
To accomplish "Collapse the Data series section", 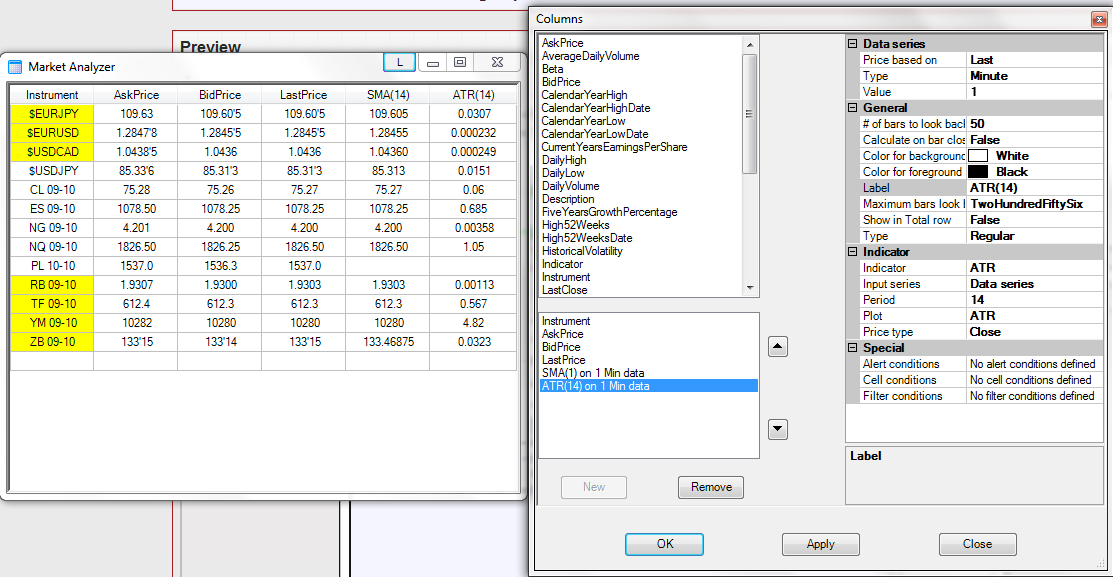I will pyautogui.click(x=852, y=44).
